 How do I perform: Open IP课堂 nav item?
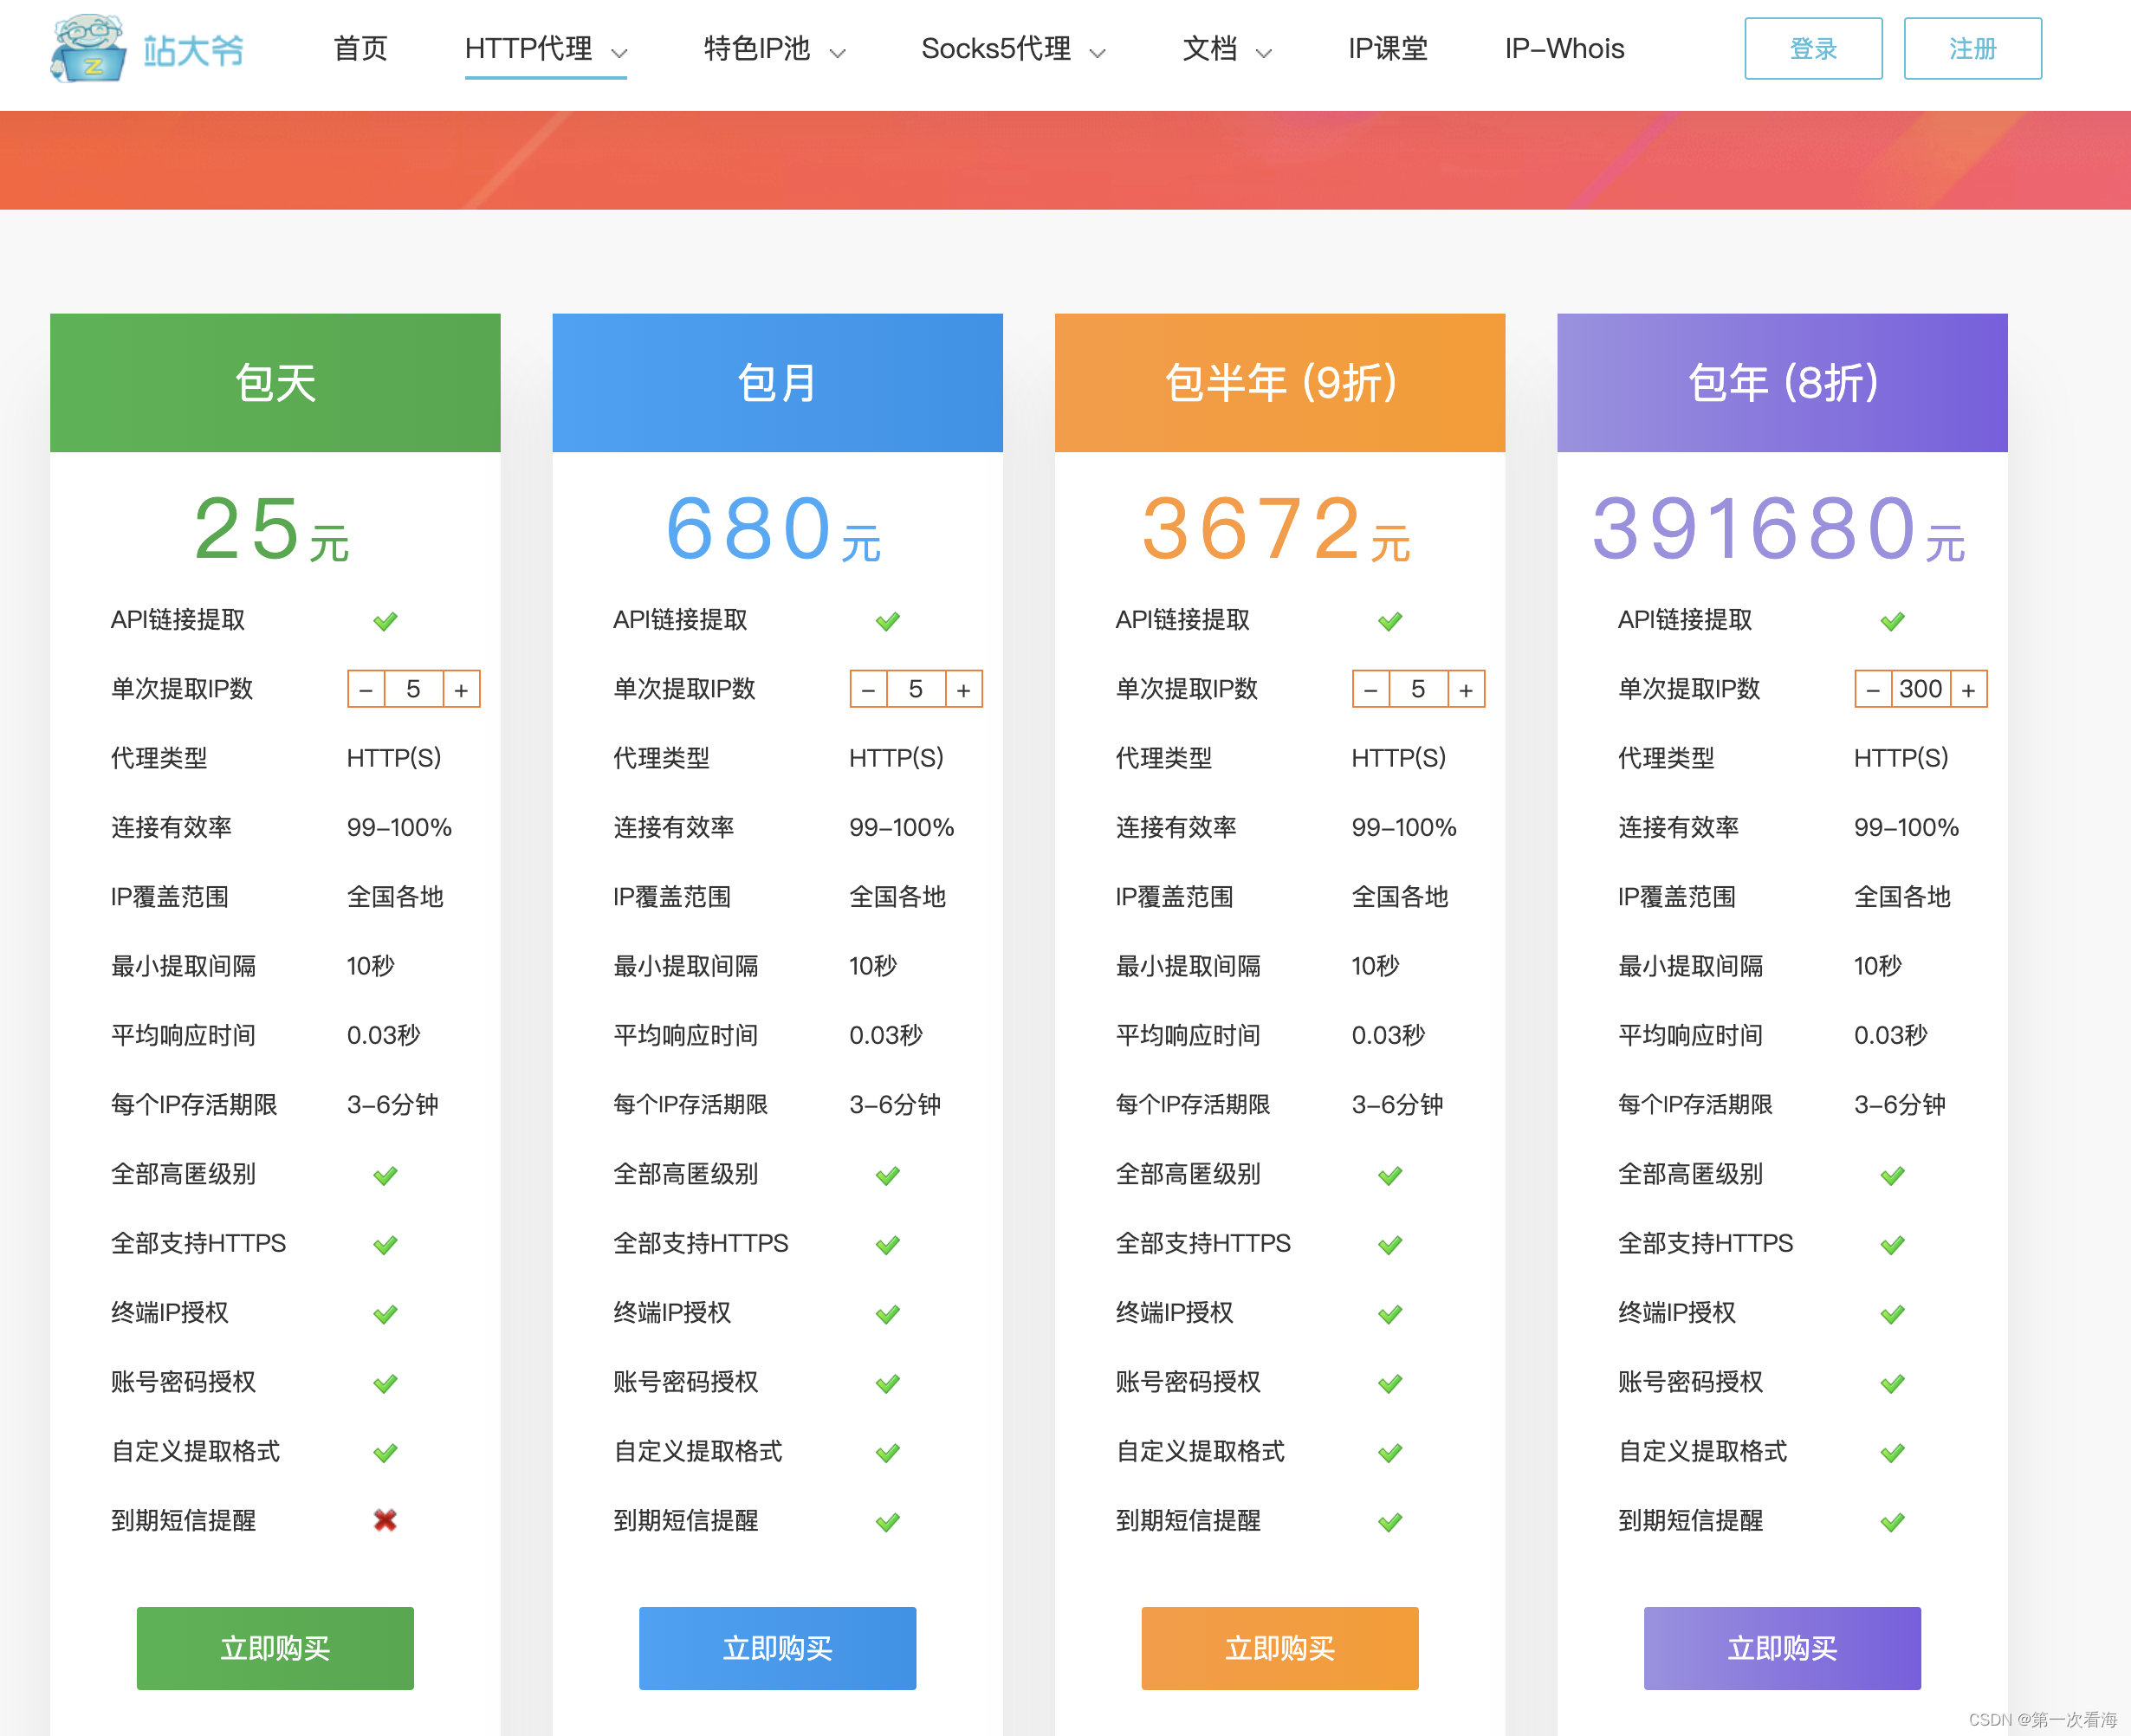tap(1387, 49)
